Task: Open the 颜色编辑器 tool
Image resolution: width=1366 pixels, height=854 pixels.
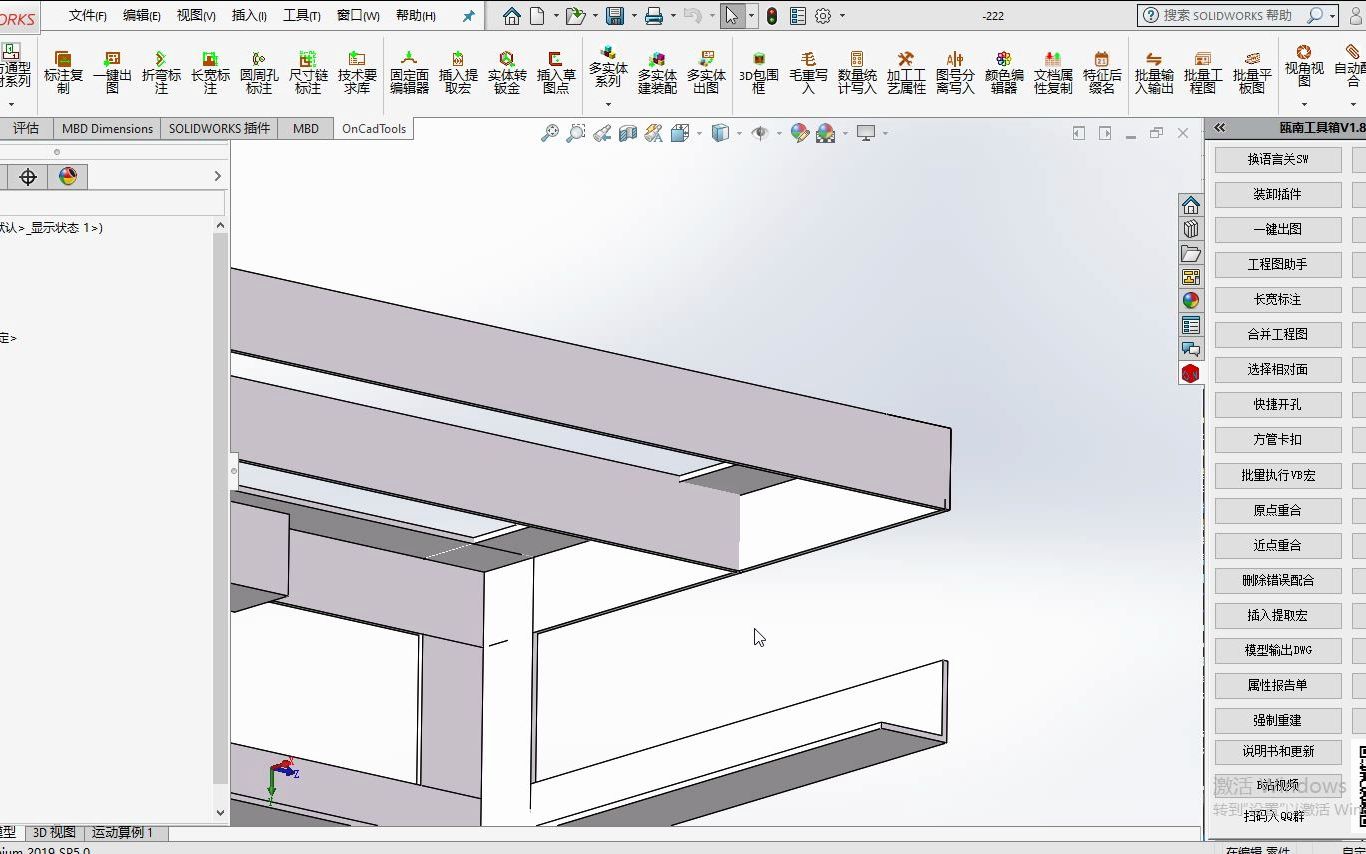Action: [x=1004, y=72]
